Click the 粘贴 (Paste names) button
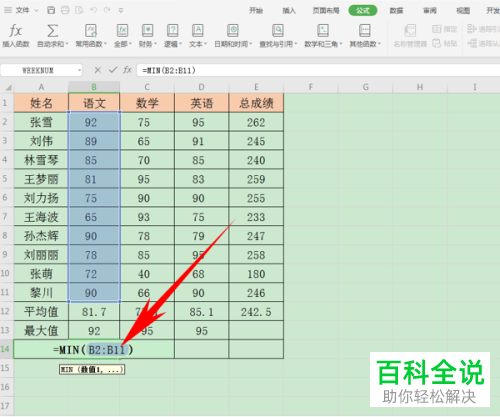500x417 pixels. [445, 43]
